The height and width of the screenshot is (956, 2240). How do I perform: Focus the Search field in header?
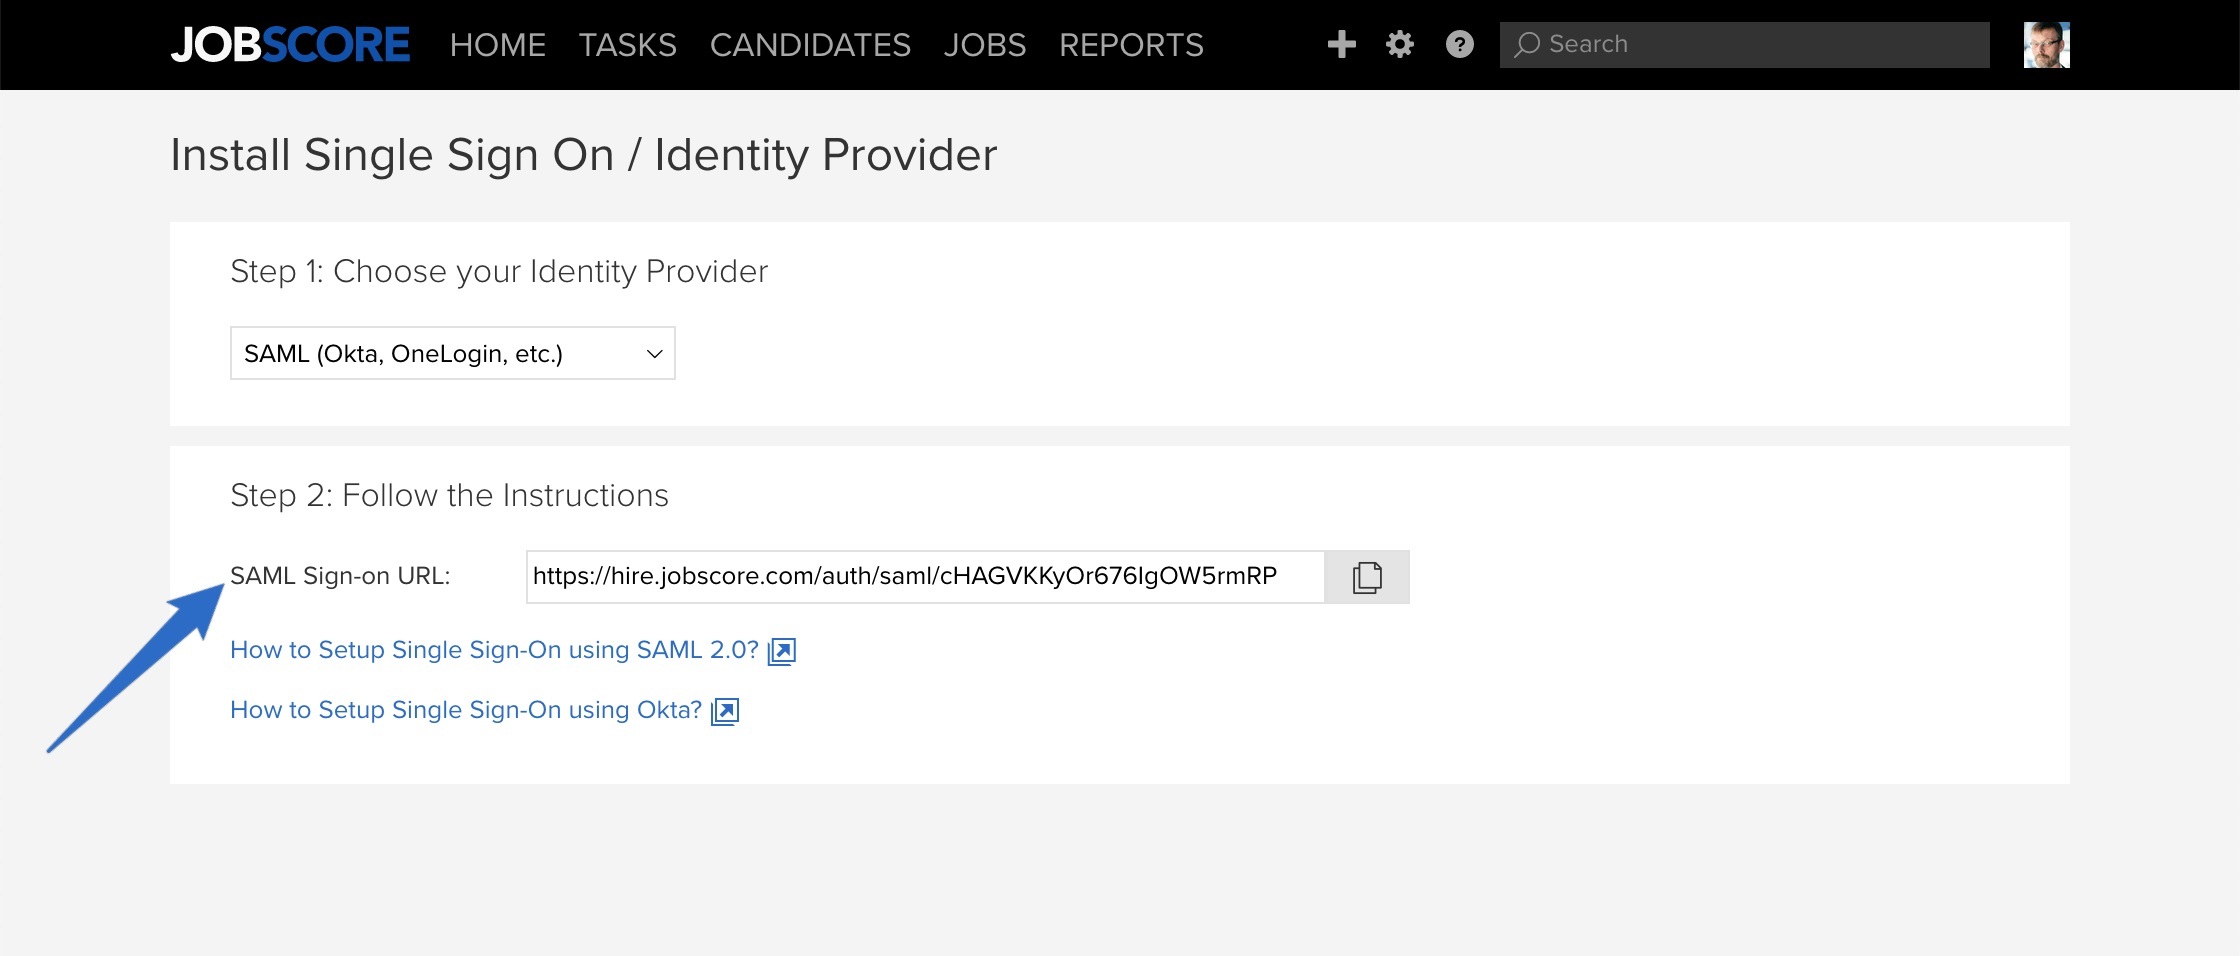click(x=1744, y=45)
